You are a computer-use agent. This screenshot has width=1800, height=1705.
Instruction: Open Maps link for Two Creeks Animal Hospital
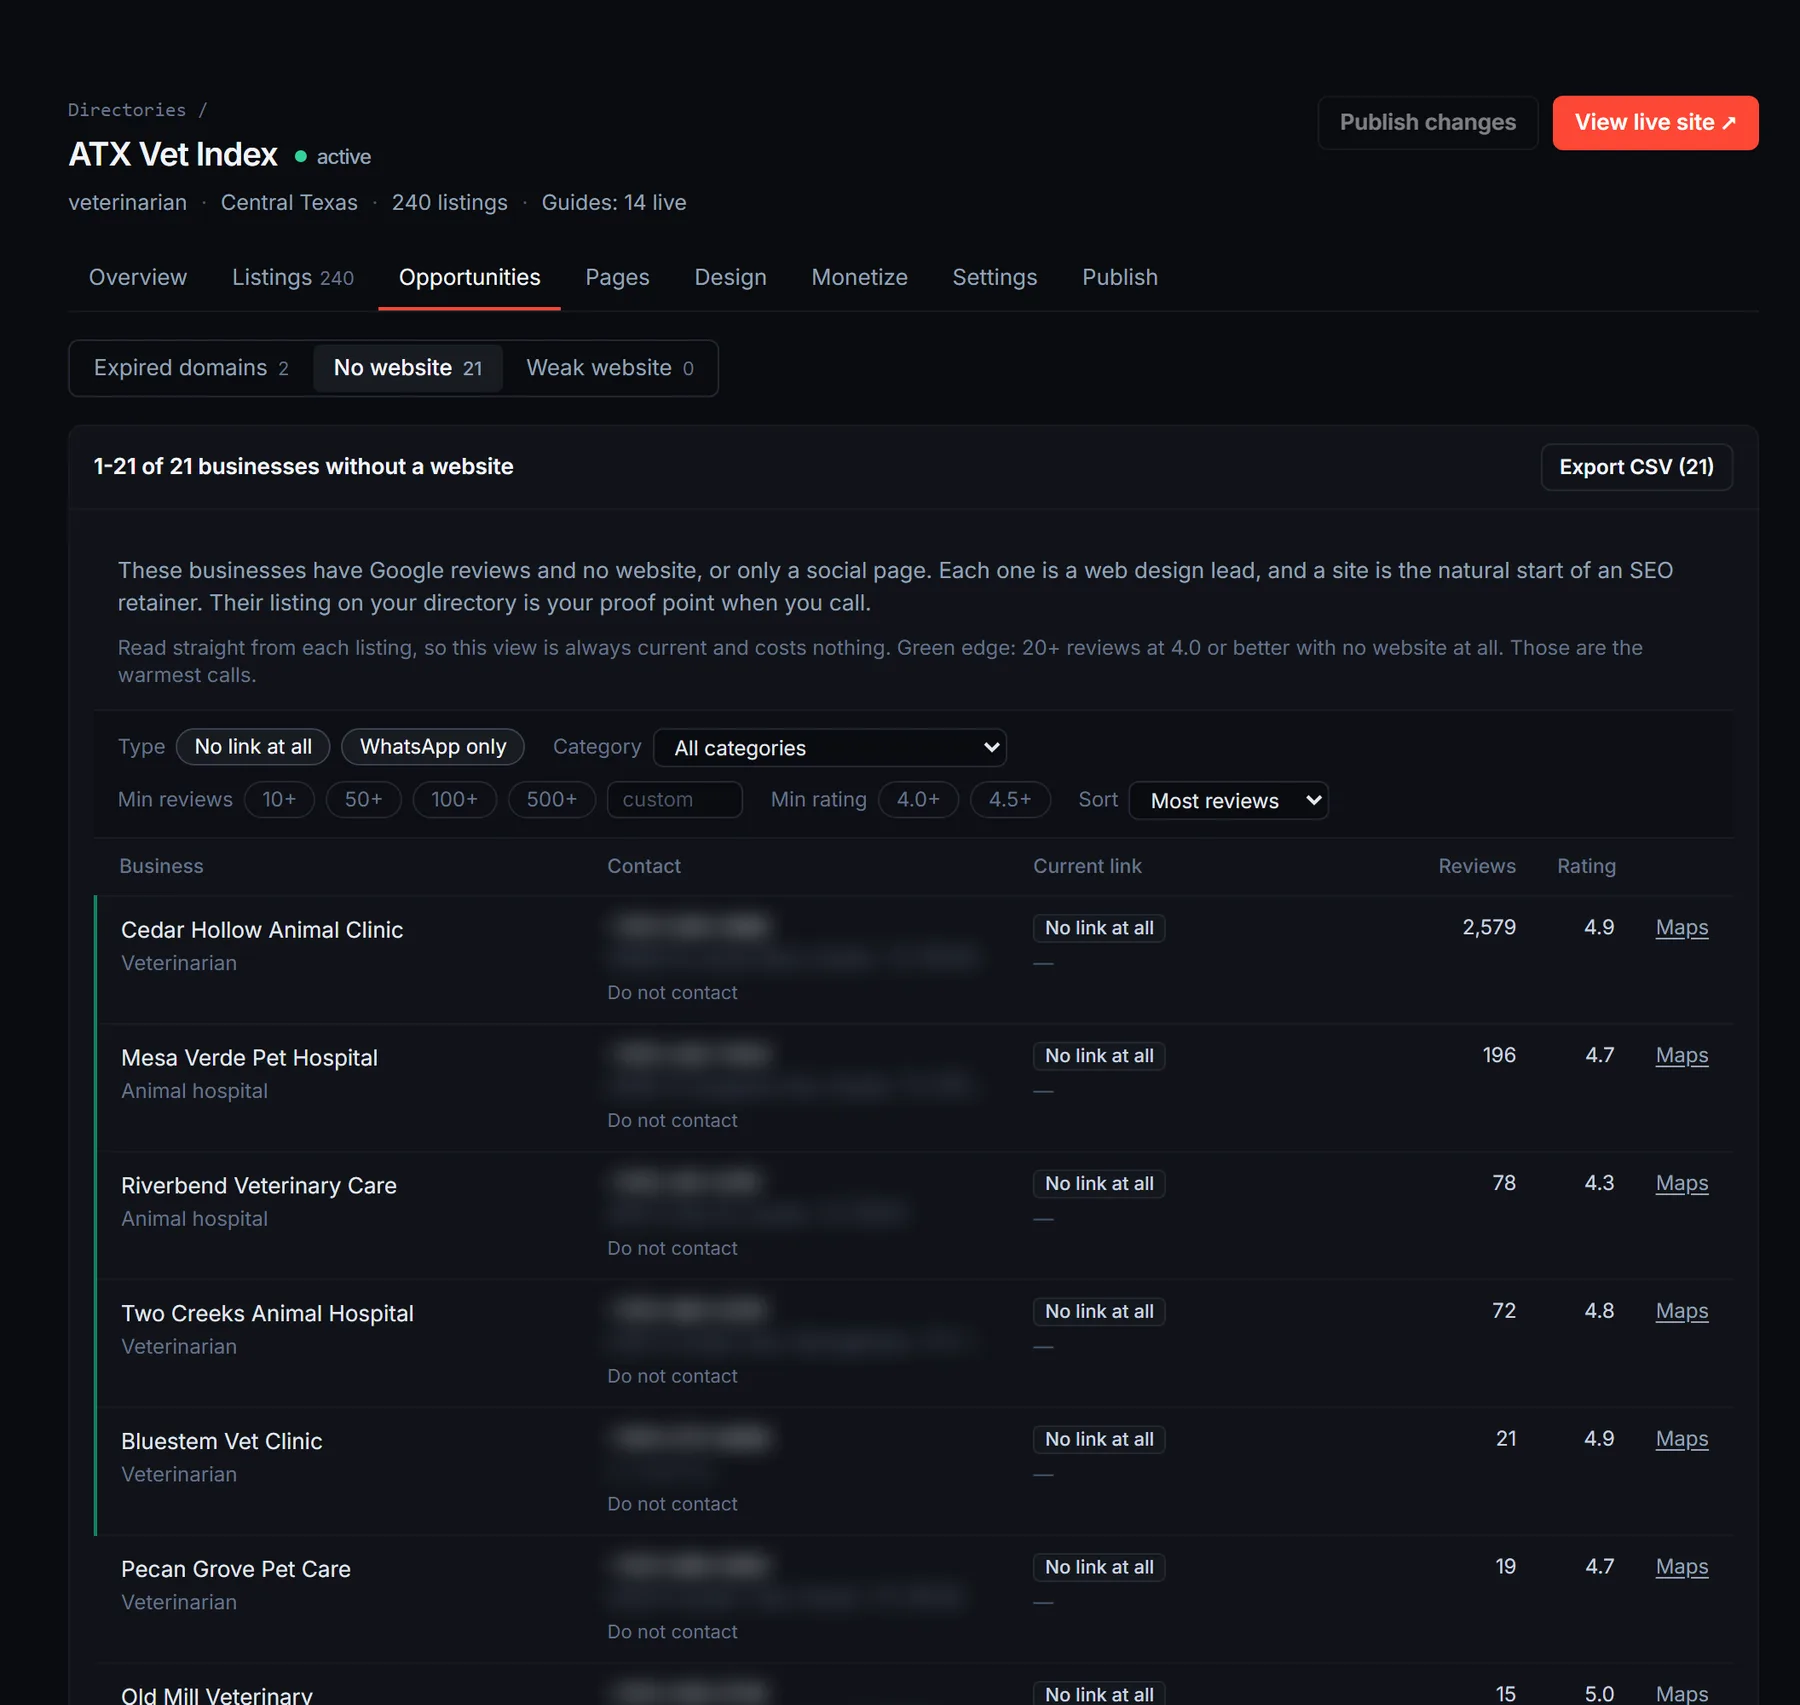tap(1681, 1312)
